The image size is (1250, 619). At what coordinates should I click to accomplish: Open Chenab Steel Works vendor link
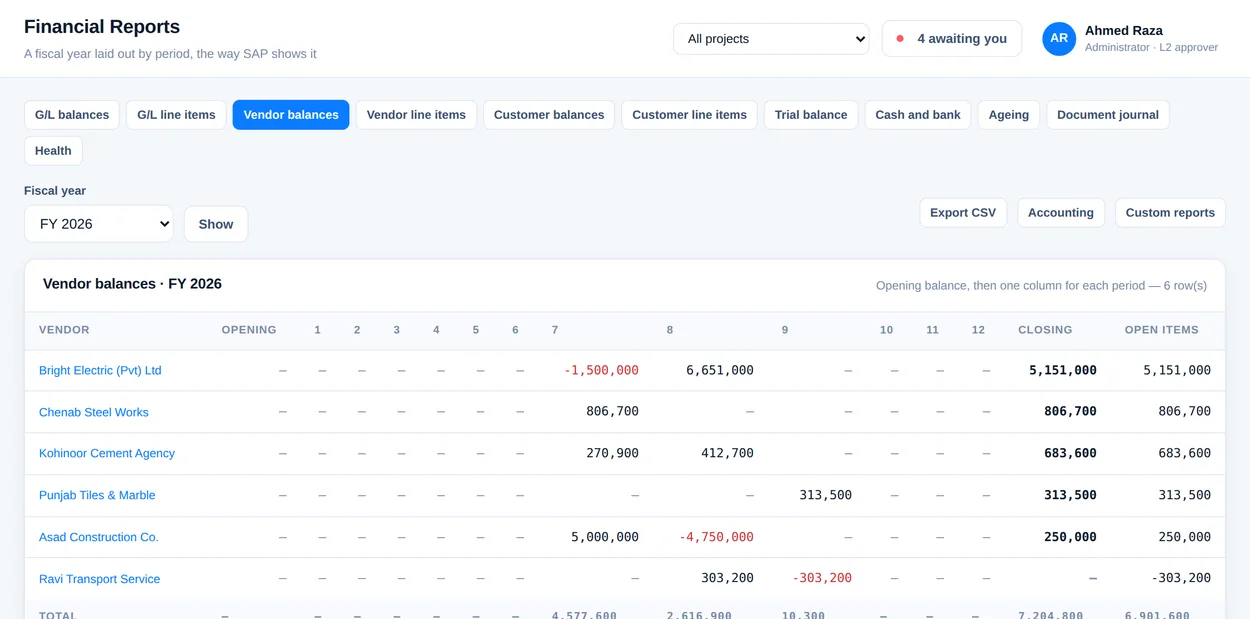(x=94, y=412)
